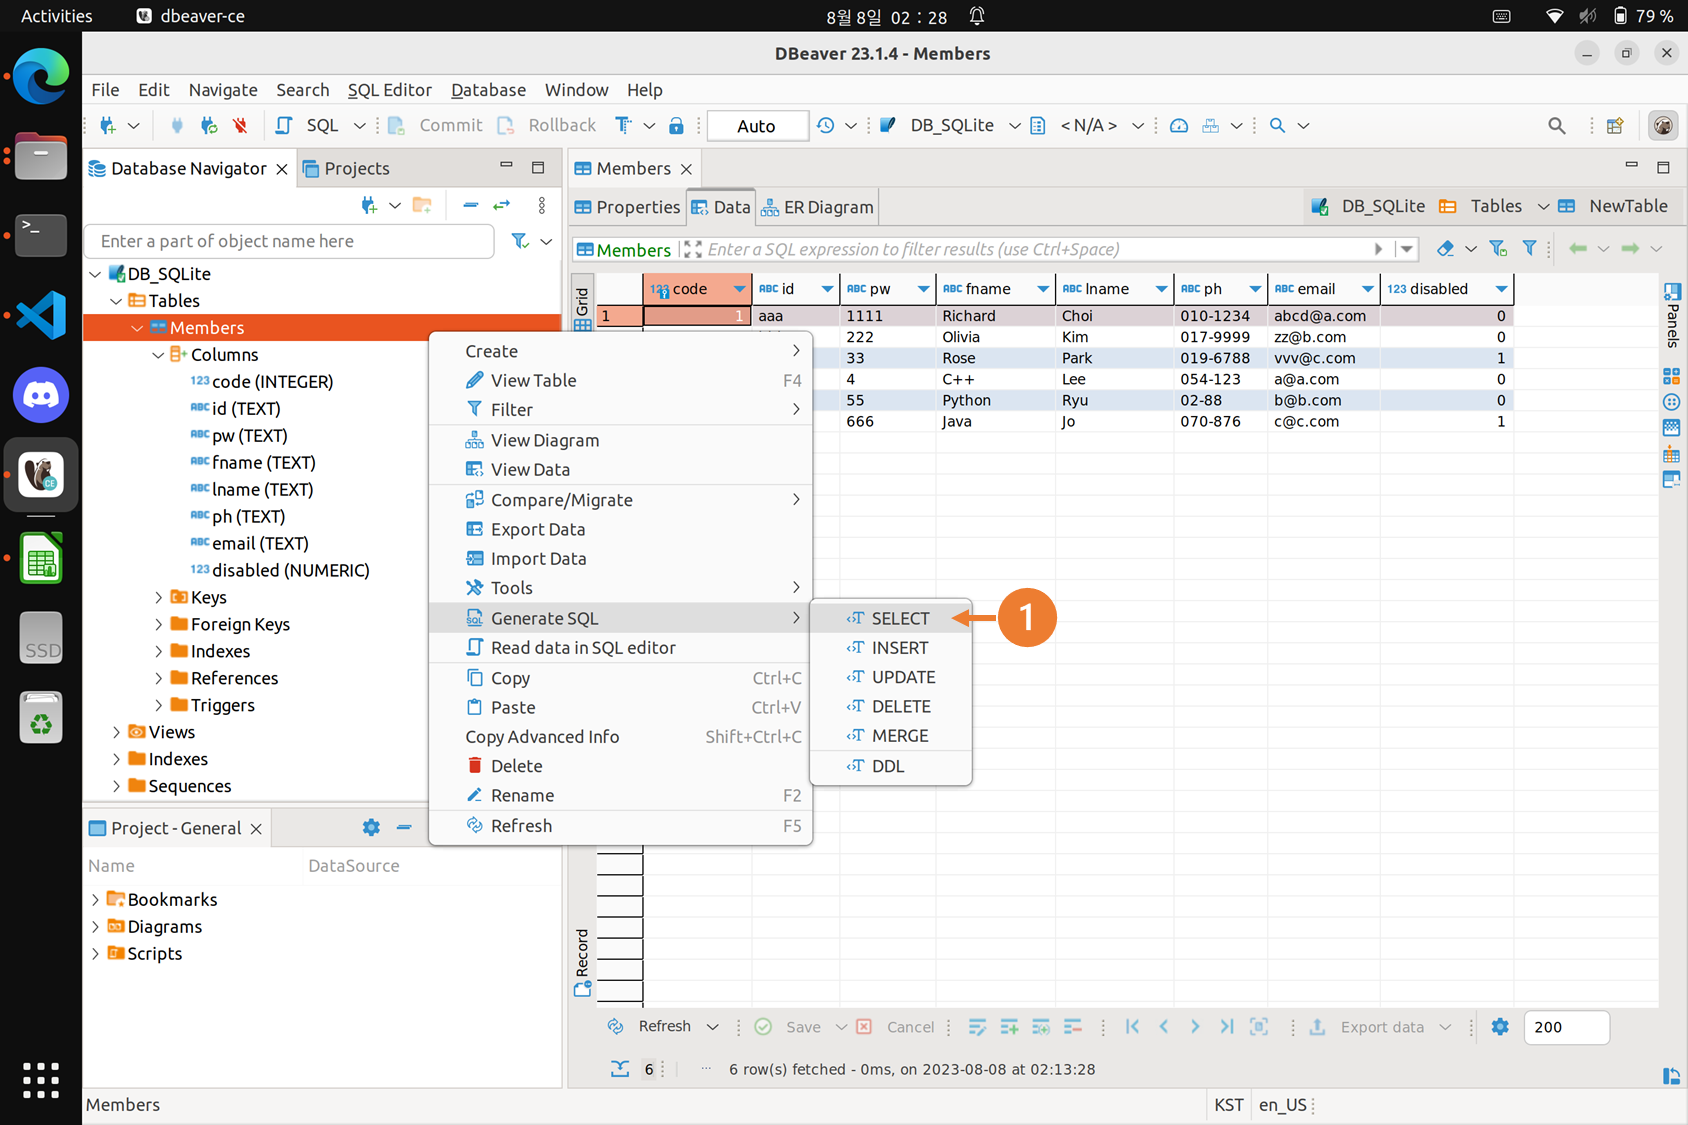Click the SQL filter expression field
The width and height of the screenshot is (1688, 1125).
(1035, 249)
